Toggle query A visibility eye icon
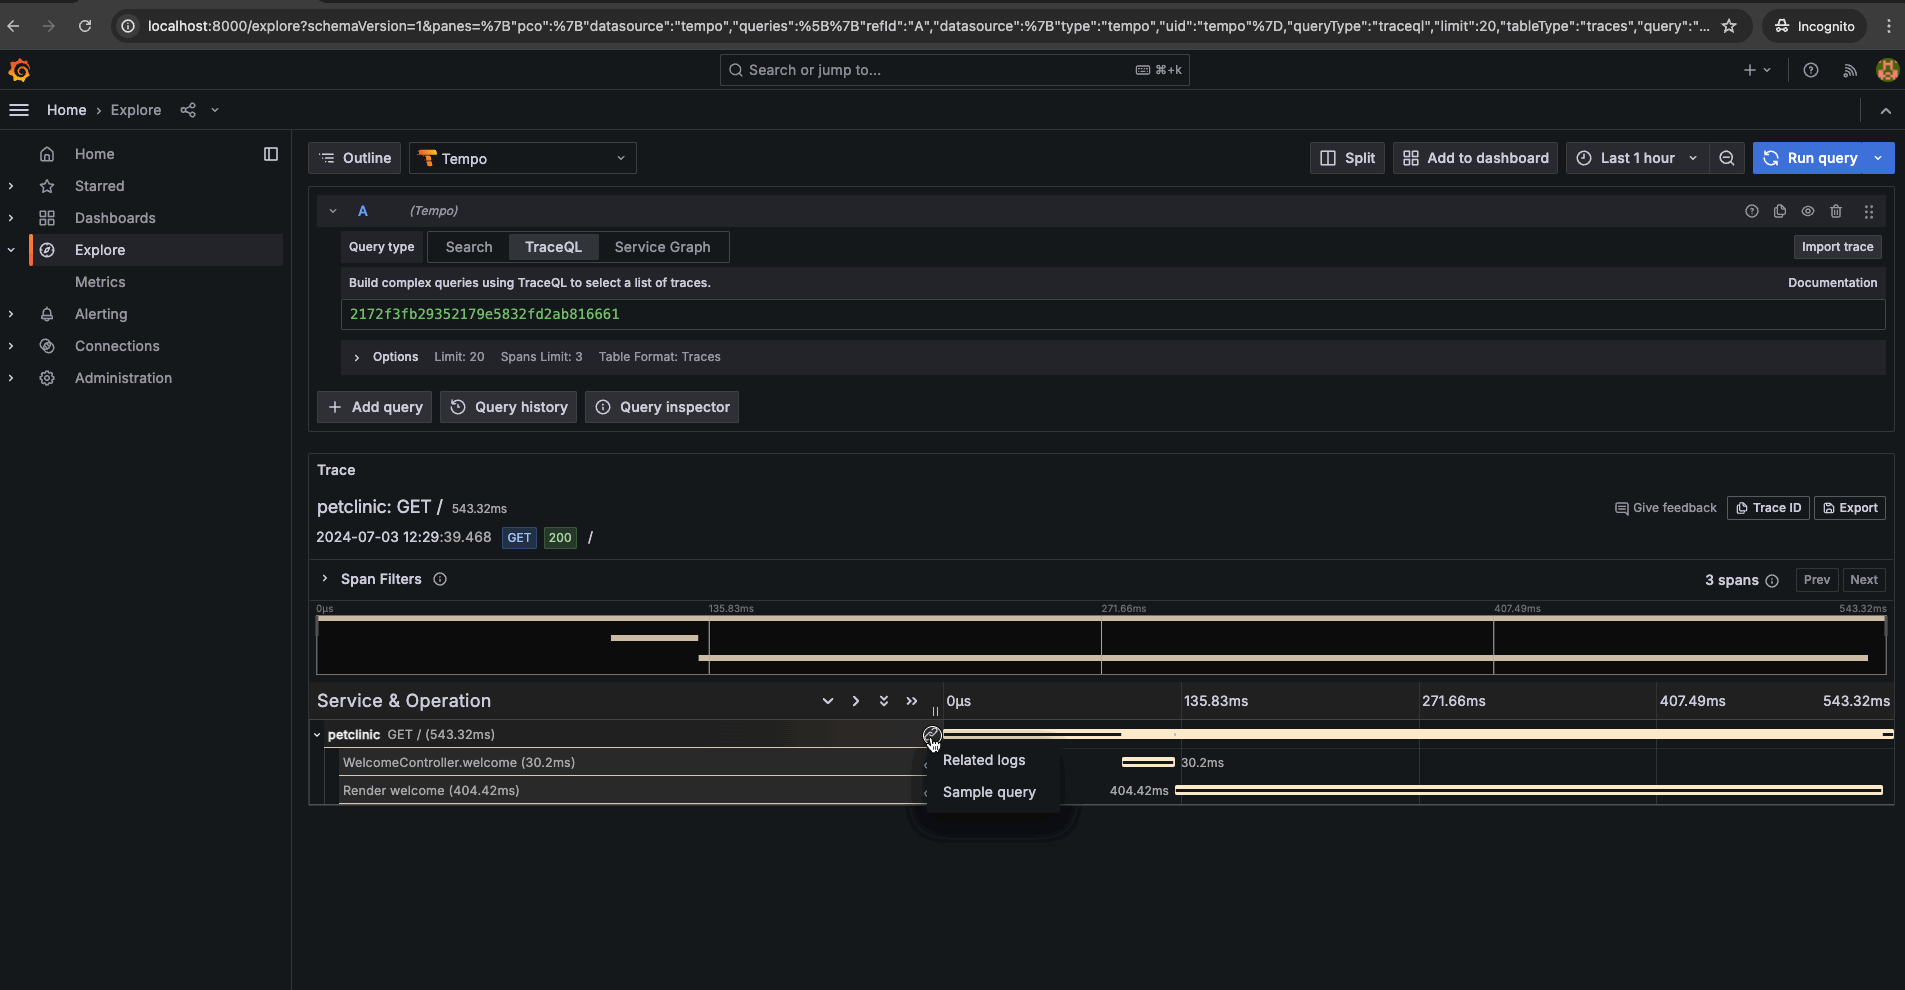The image size is (1905, 990). click(1808, 211)
